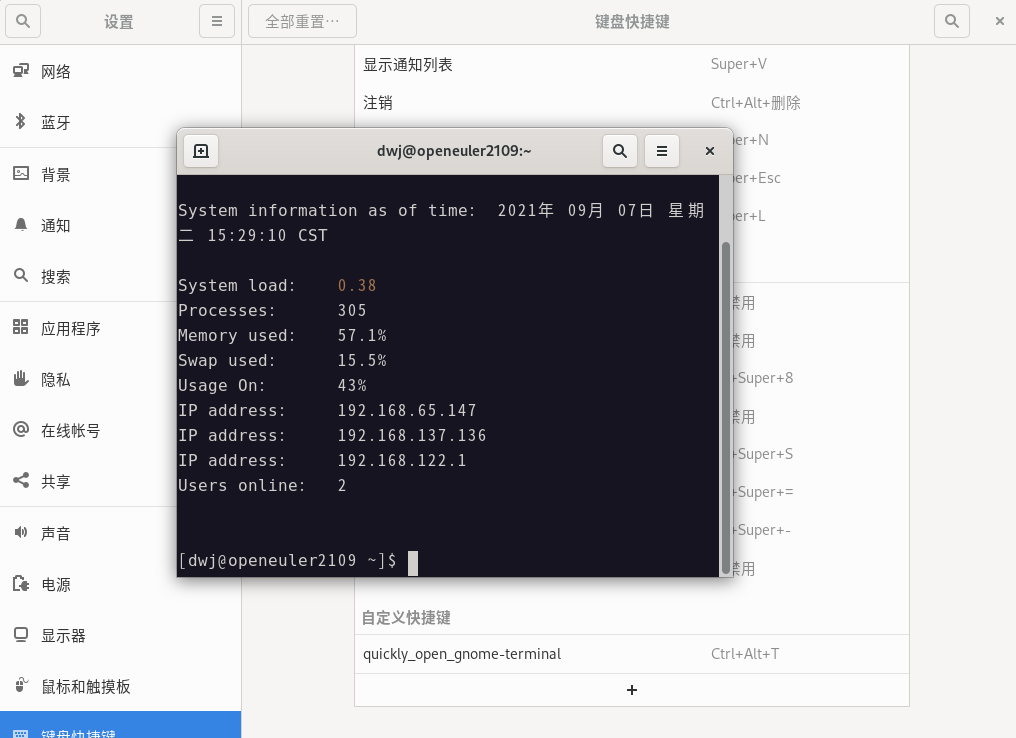Select the Applications sidebar entry

tap(70, 328)
